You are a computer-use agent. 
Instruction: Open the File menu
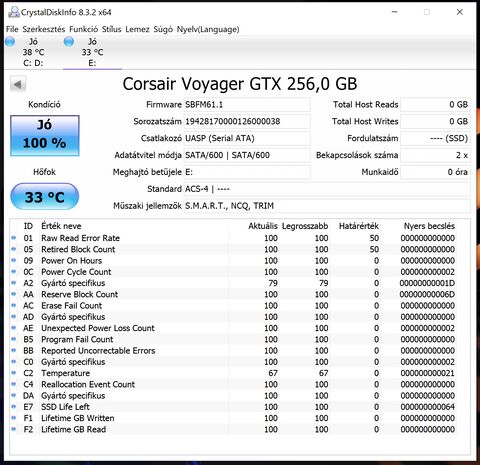12,29
